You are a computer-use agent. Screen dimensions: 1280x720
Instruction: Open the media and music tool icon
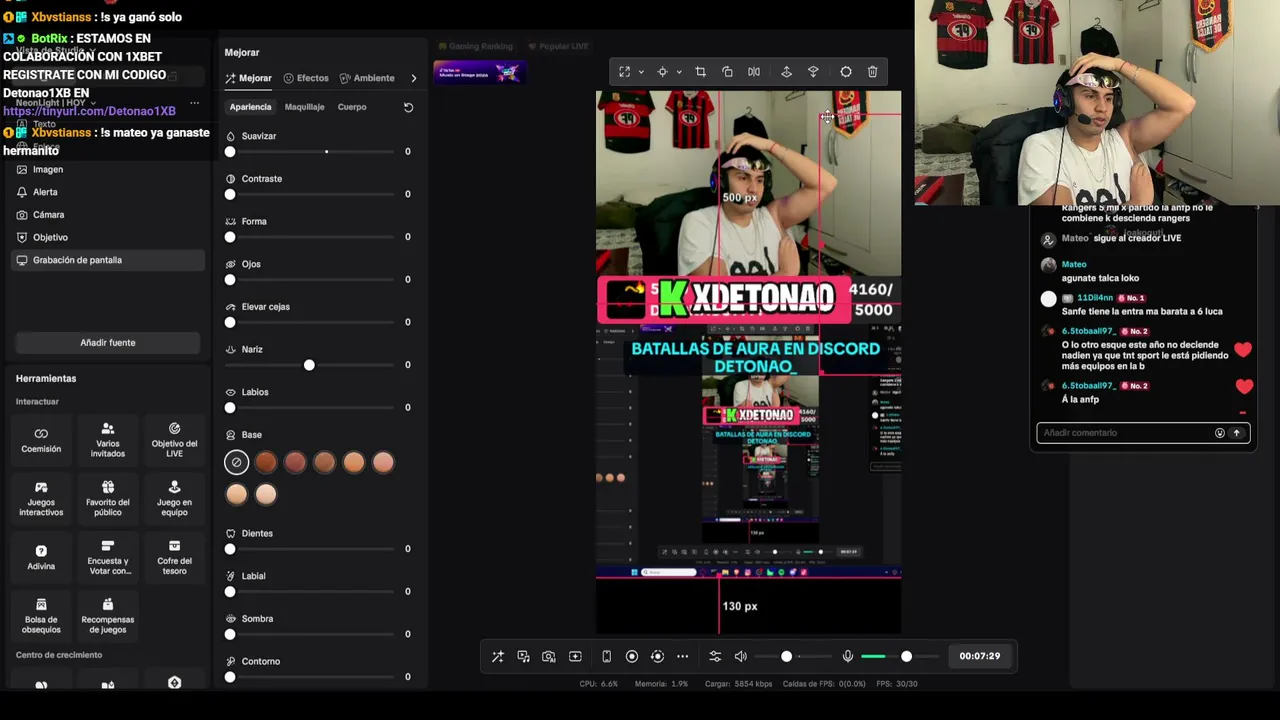coord(523,656)
